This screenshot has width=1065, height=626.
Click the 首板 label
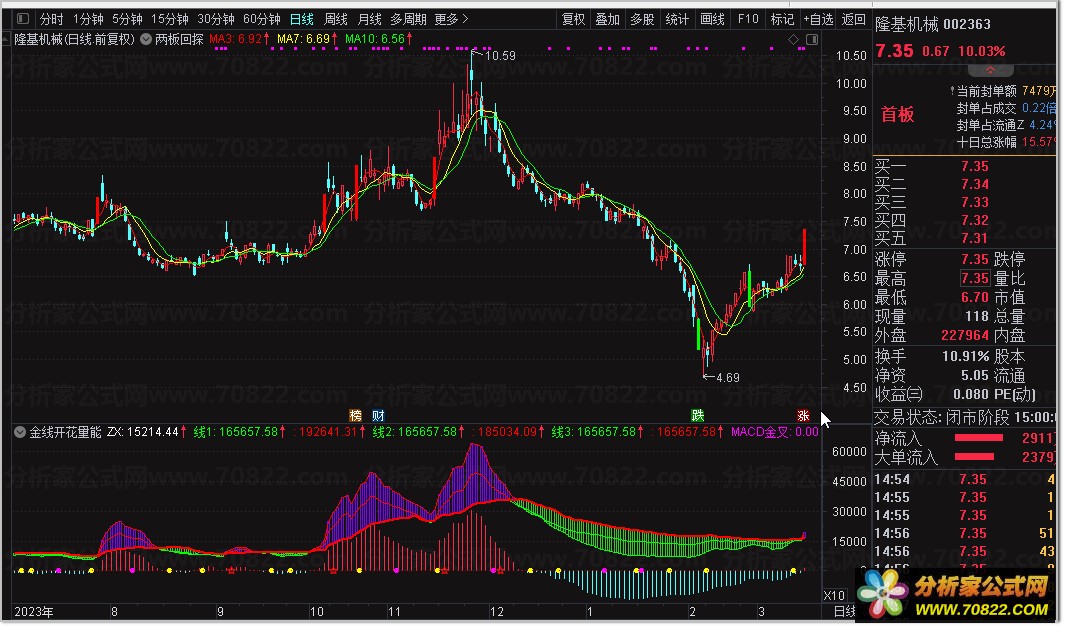(897, 114)
